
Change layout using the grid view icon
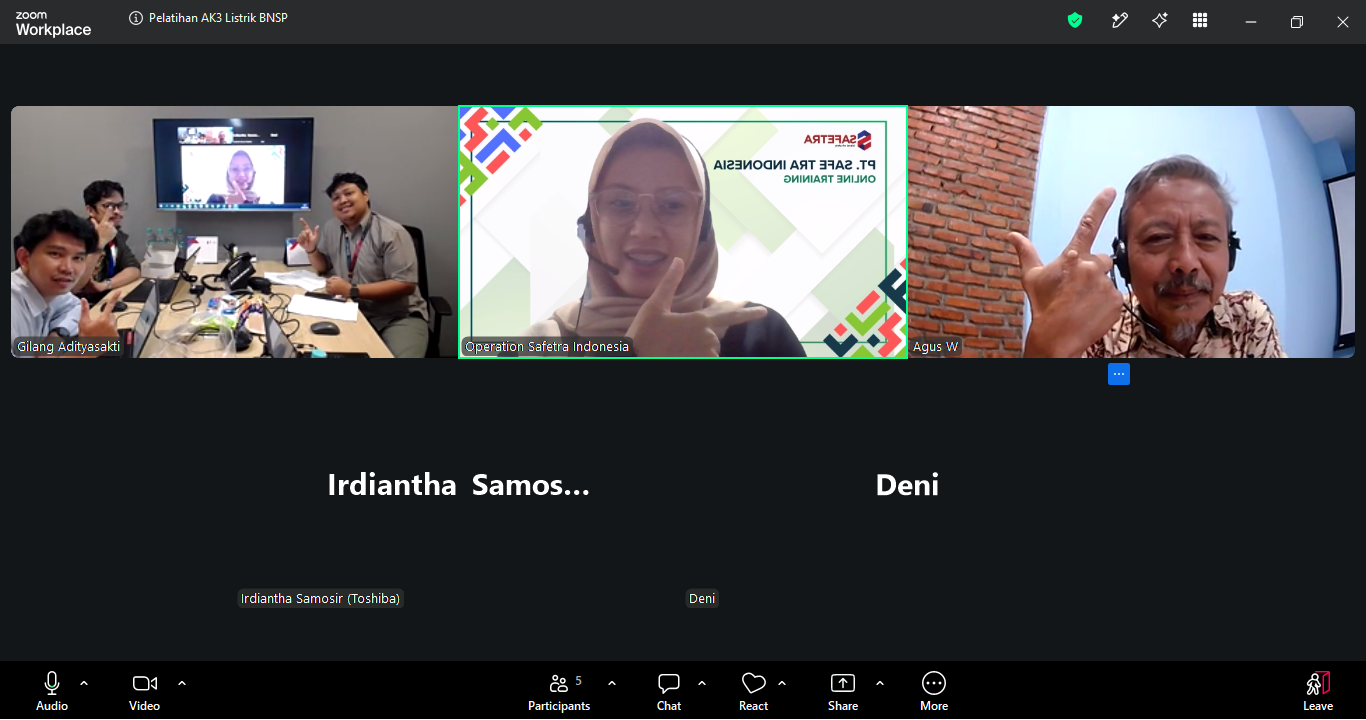pyautogui.click(x=1201, y=20)
